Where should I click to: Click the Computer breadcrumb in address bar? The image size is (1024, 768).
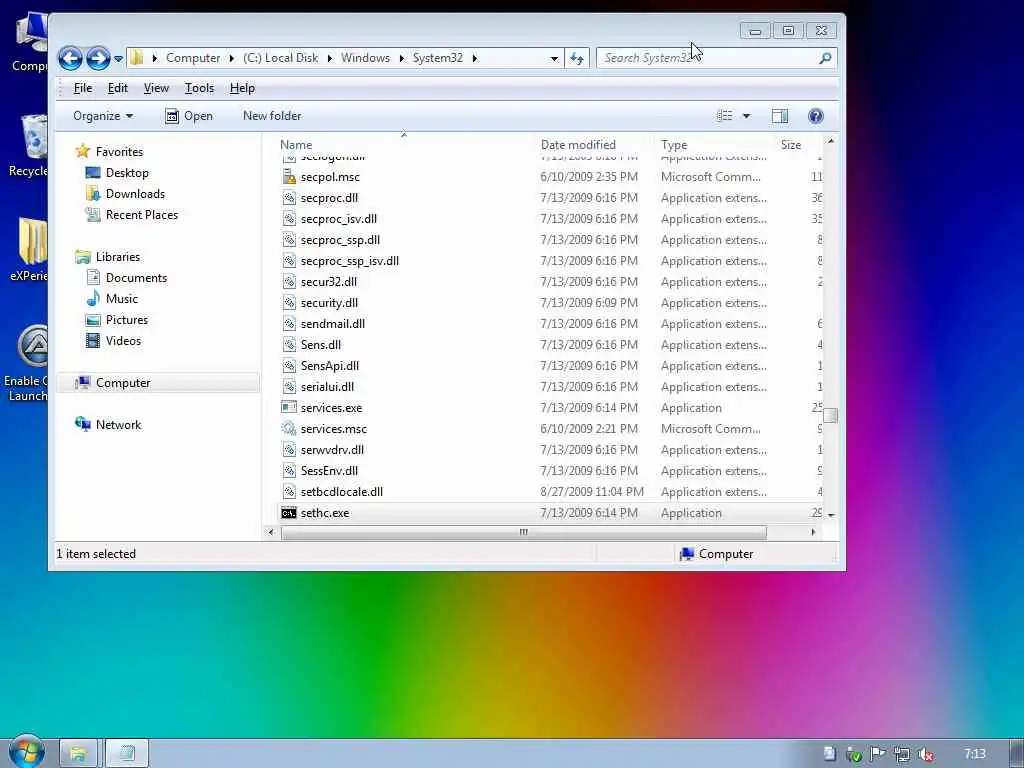click(x=193, y=58)
